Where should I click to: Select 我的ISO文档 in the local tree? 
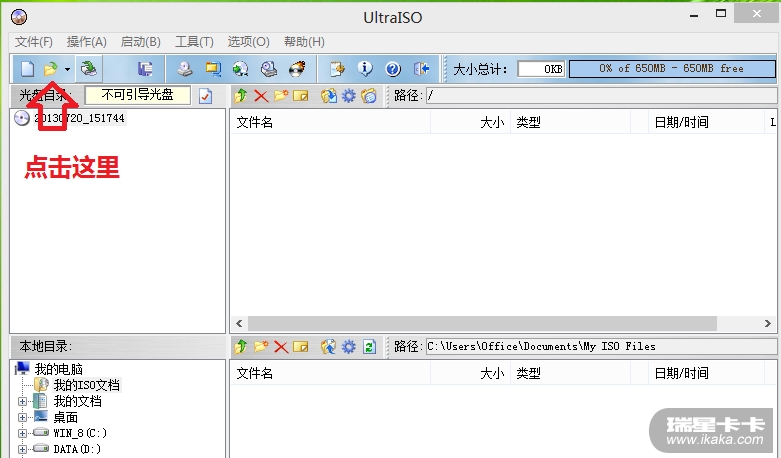[x=87, y=385]
